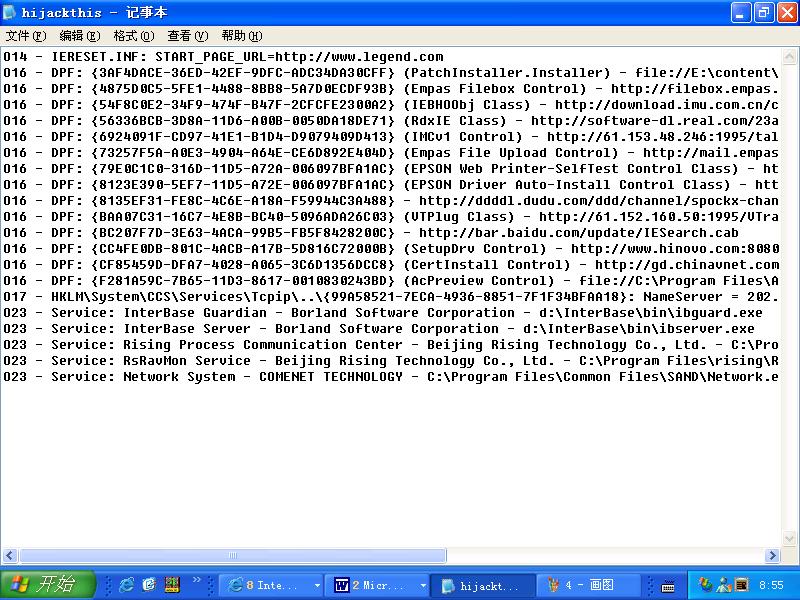Click the Network System COMENET line
This screenshot has height=600, width=800.
391,377
